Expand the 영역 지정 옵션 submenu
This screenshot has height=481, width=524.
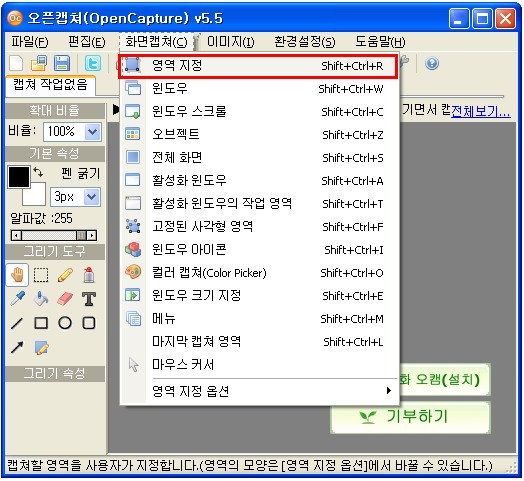point(259,391)
